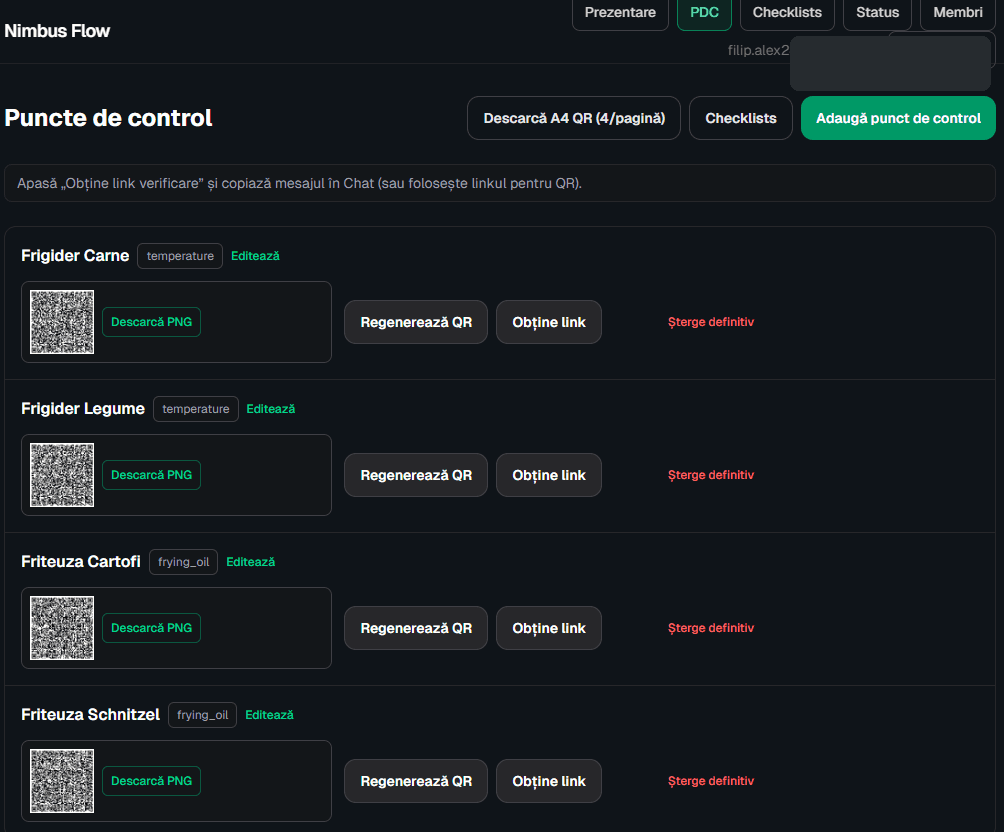This screenshot has height=832, width=1004.
Task: Get link for Friteuza Schnitzel
Action: (x=549, y=781)
